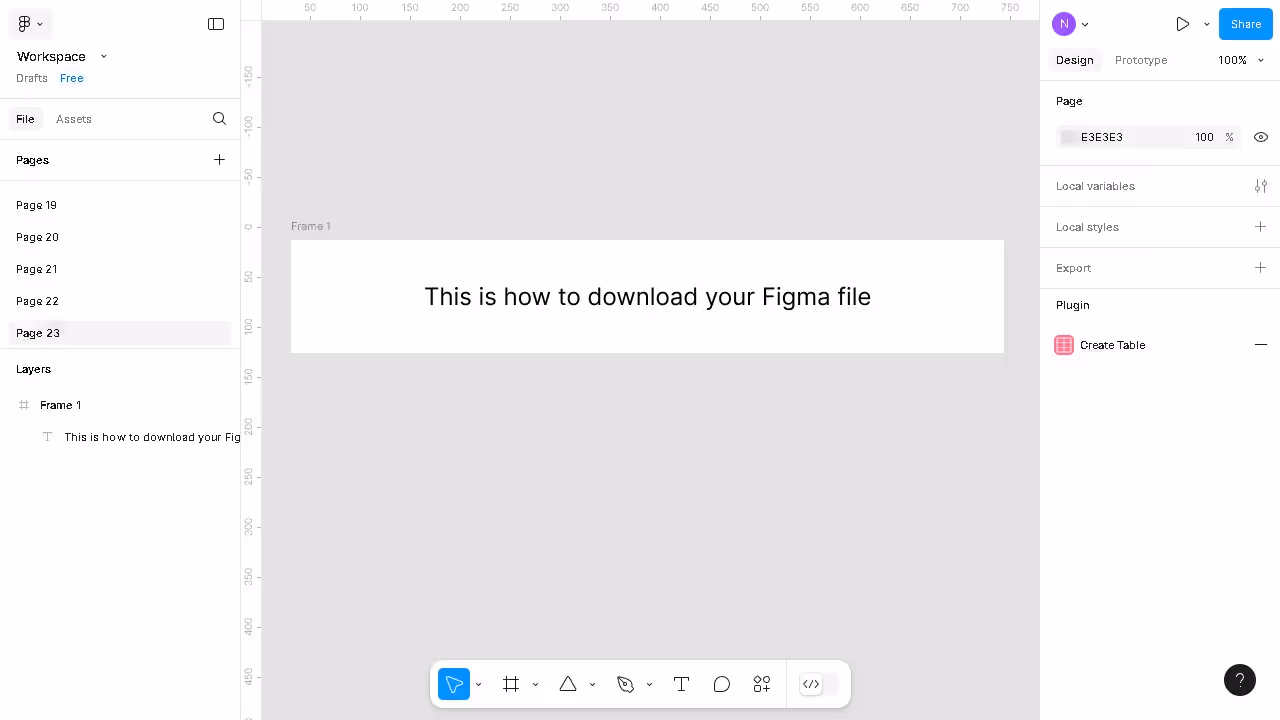The image size is (1280, 720).
Task: Click the Share button
Action: pos(1246,24)
